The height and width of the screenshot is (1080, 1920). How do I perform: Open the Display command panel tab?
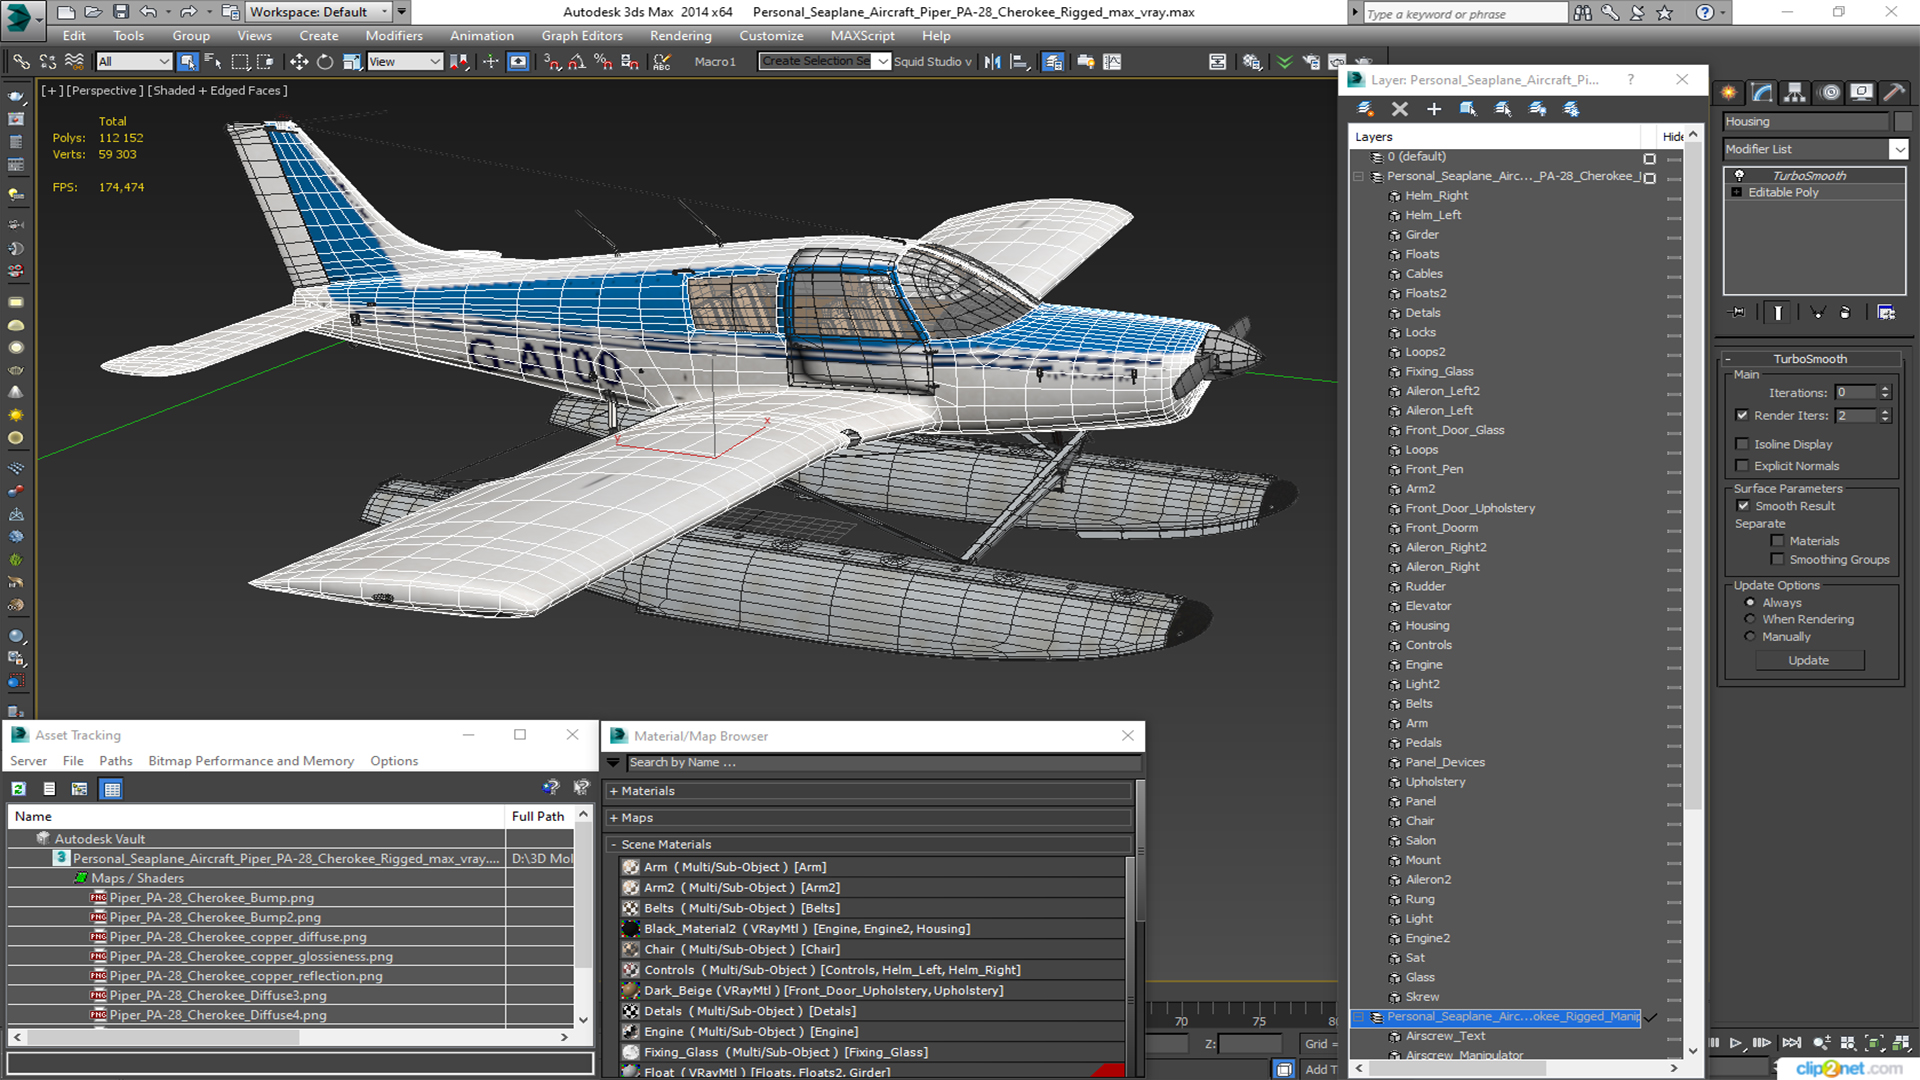pyautogui.click(x=1861, y=93)
